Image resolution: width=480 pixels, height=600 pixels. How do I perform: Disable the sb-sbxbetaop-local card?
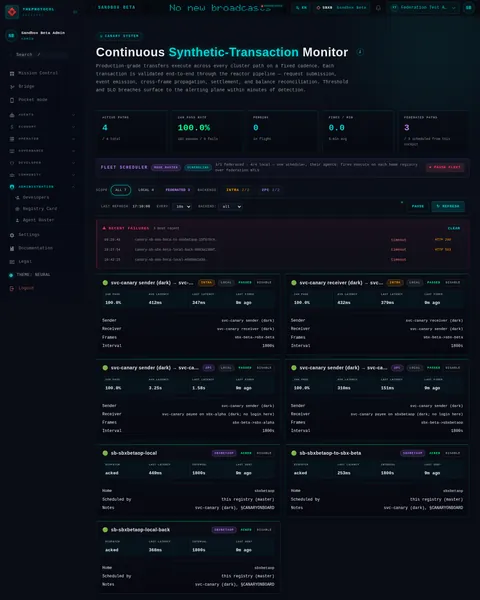tap(264, 453)
